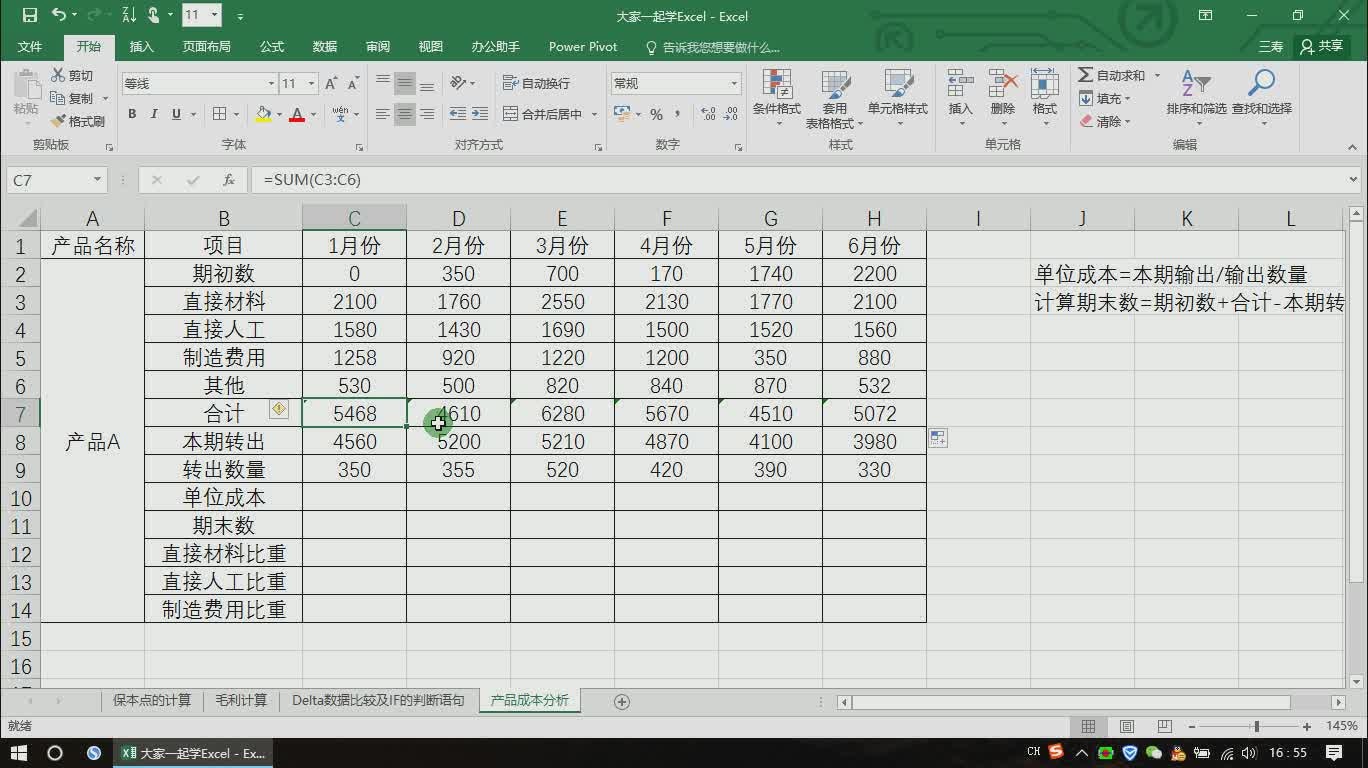Toggle Italic formatting
The image size is (1368, 768).
[154, 114]
